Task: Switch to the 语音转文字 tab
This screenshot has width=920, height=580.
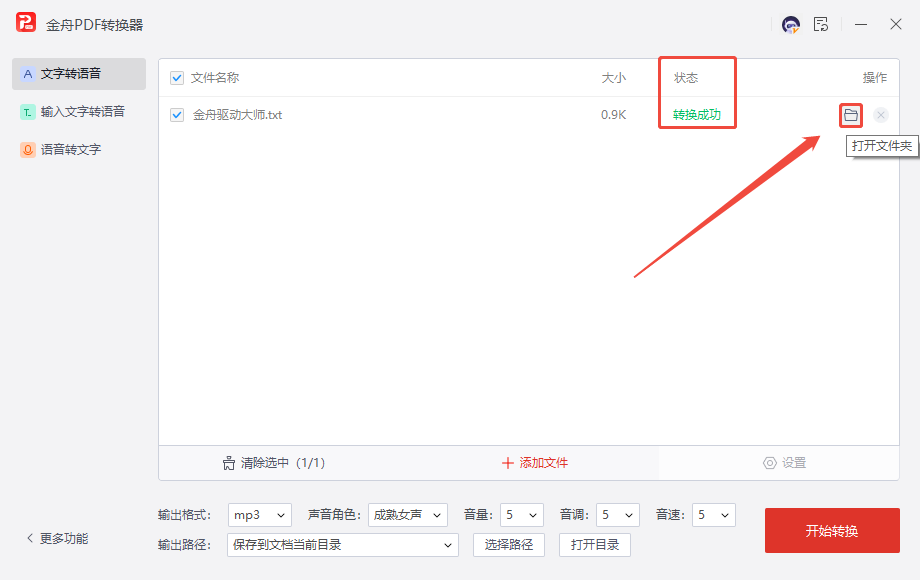Action: coord(79,150)
